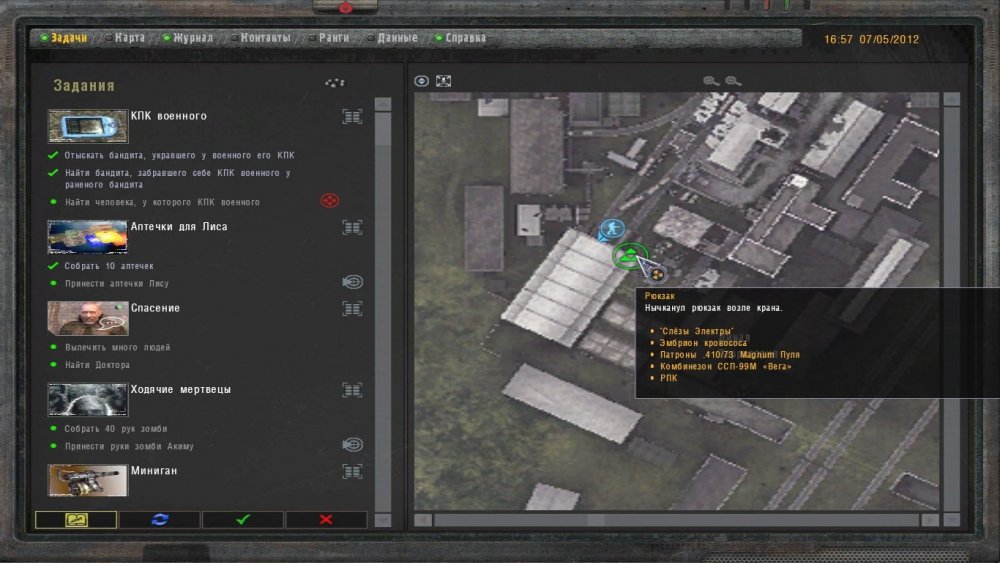
Task: Select objective Собрать 10 аптечек
Action: pyautogui.click(x=108, y=266)
